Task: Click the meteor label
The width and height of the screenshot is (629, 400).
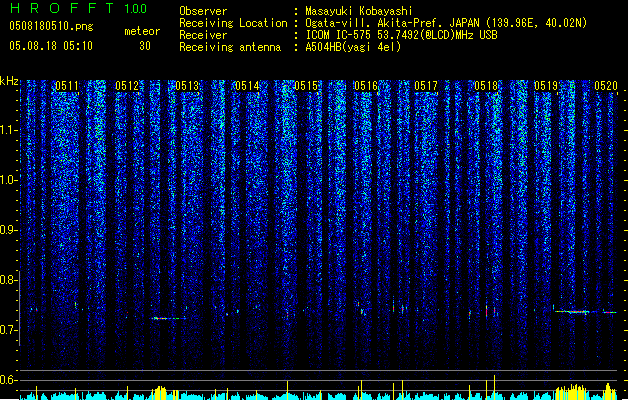Action: pos(142,31)
